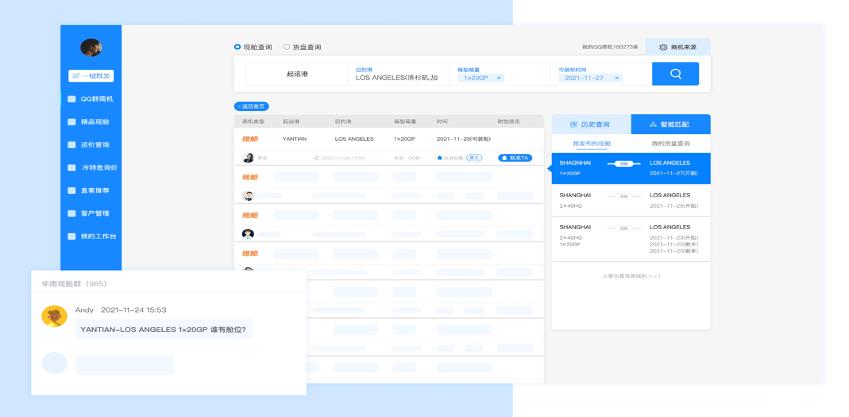Clear the 2021-11-27 date tag

(x=616, y=78)
